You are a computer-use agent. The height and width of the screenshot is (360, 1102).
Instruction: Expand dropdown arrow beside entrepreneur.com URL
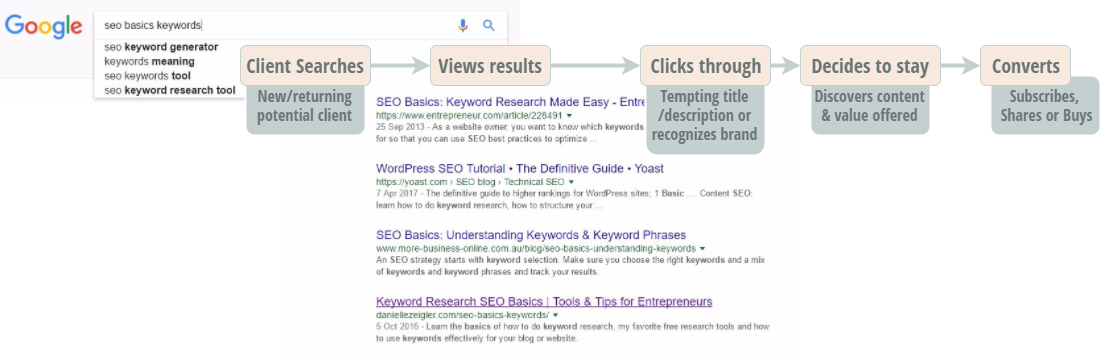569,115
